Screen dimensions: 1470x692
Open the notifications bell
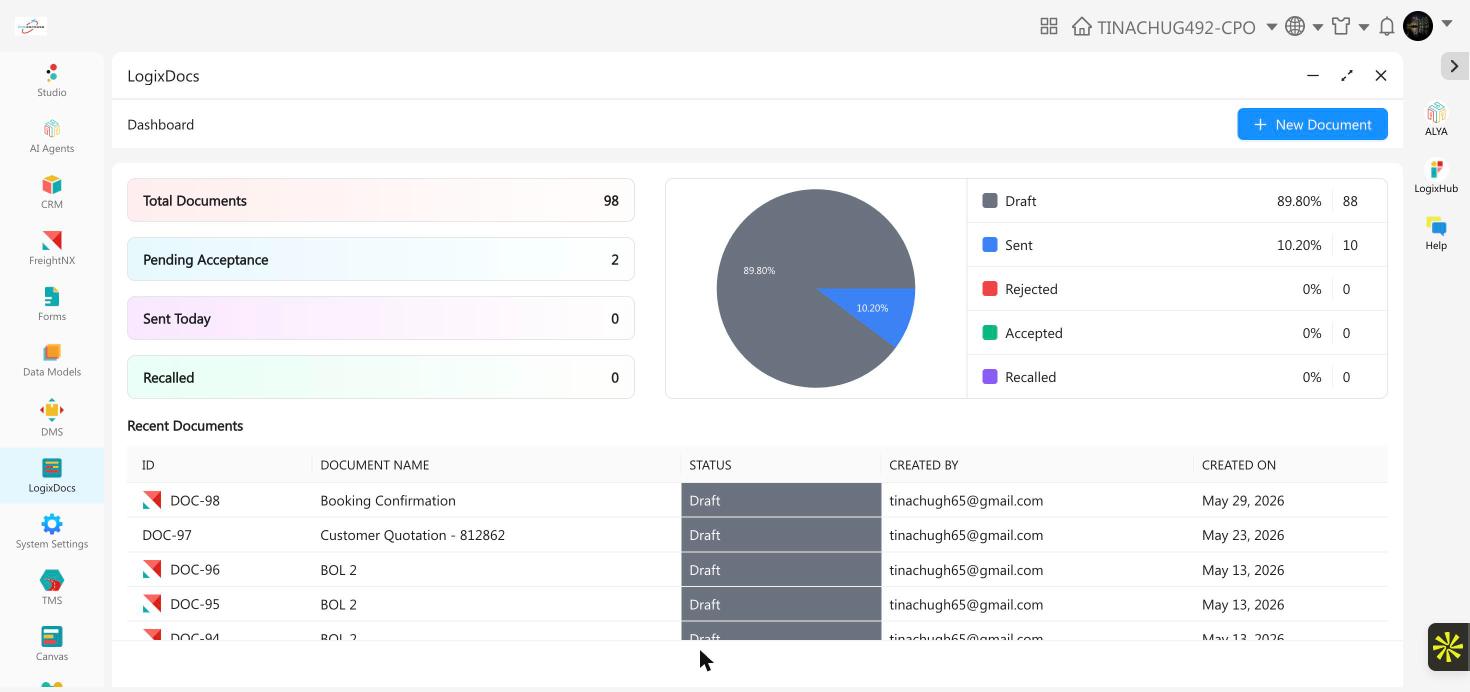[x=1387, y=26]
